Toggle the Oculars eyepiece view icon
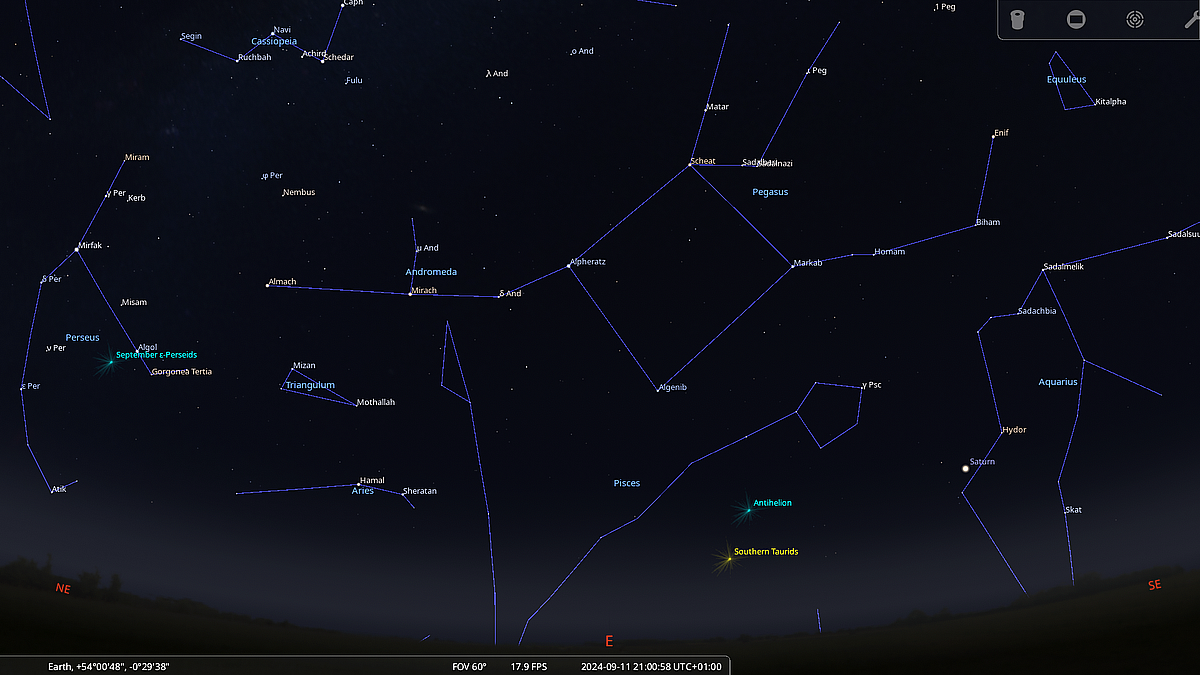The width and height of the screenshot is (1200, 675). [x=1017, y=20]
